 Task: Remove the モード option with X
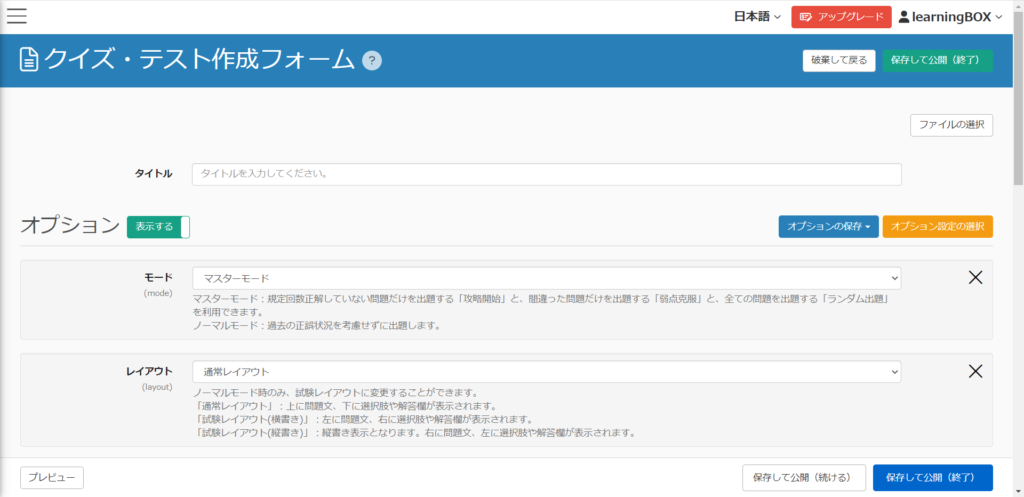975,277
